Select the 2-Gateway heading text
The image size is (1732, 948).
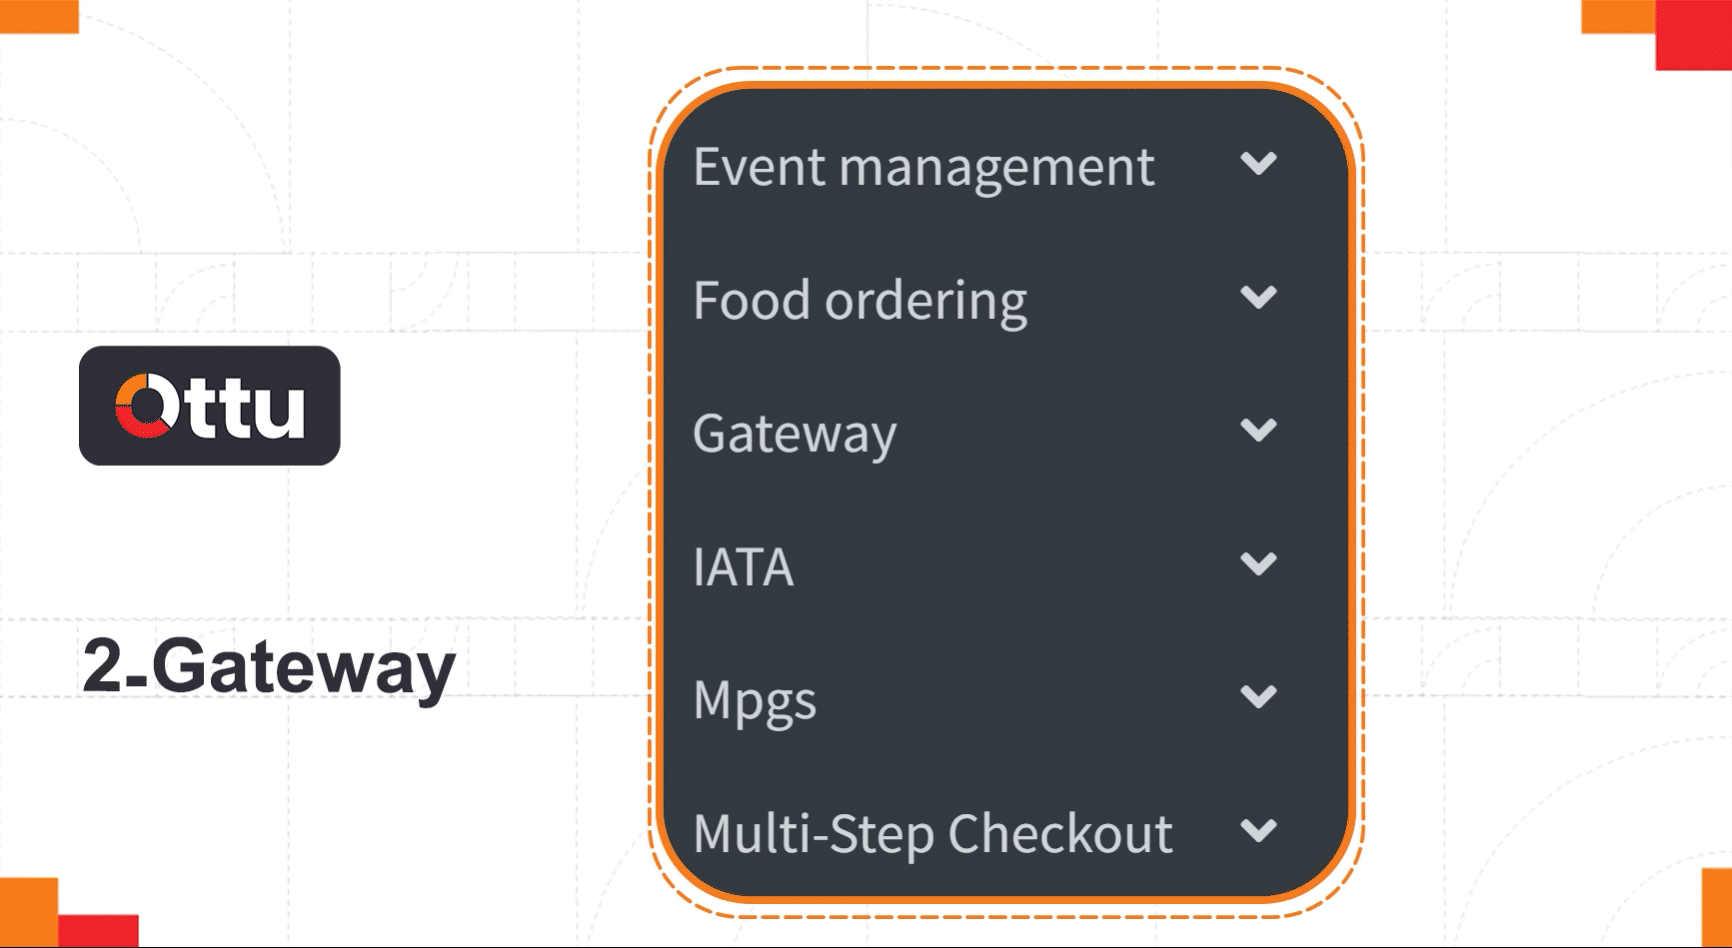pos(269,667)
